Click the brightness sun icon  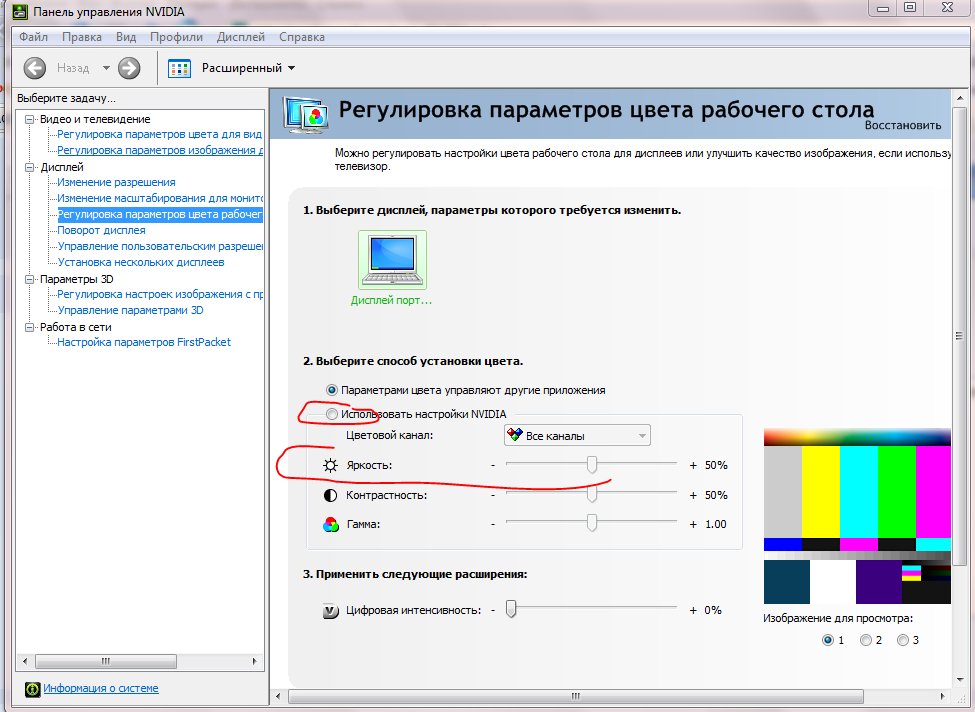pyautogui.click(x=330, y=465)
